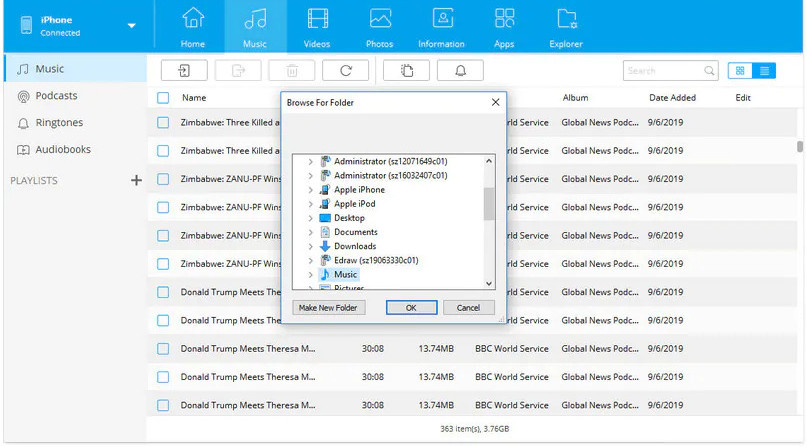Check the first Zimbabwe: ZANU-PF Wins row
Image resolution: width=807 pixels, height=447 pixels.
coord(163,179)
